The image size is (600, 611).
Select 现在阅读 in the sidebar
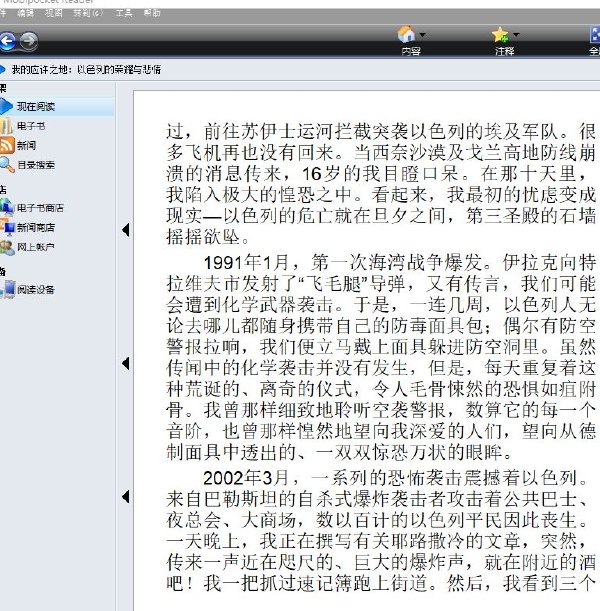pos(56,106)
